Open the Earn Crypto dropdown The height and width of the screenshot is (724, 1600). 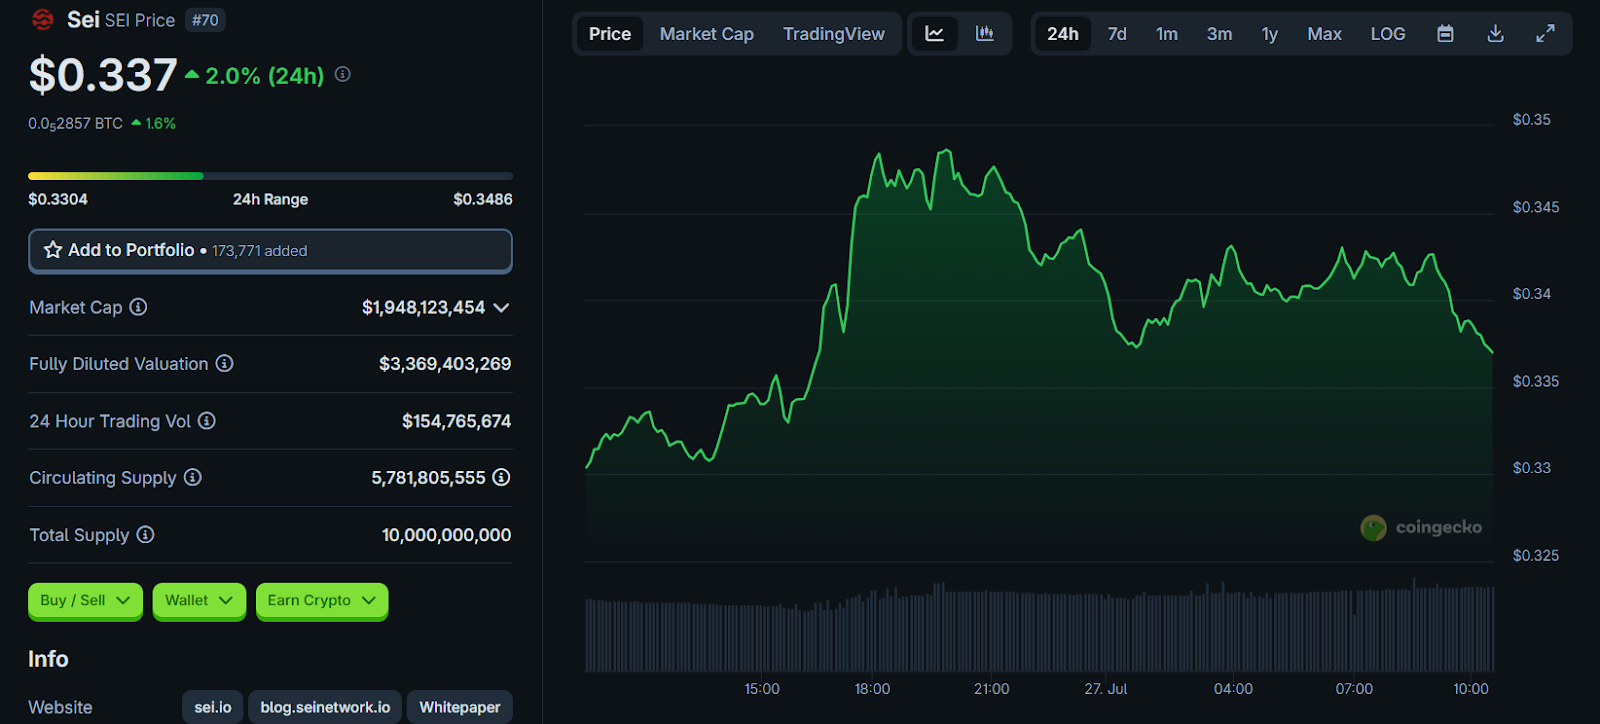(321, 601)
